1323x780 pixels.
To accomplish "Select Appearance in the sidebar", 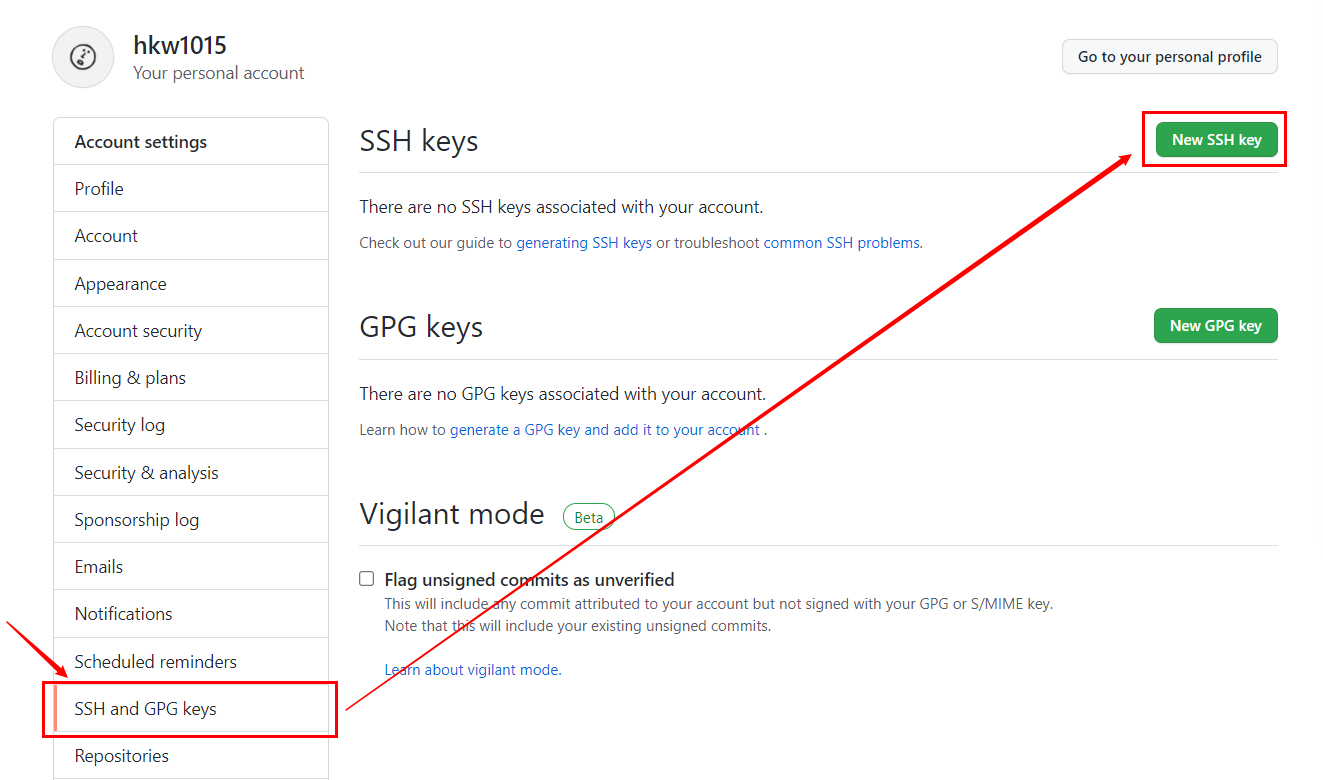I will tap(191, 284).
